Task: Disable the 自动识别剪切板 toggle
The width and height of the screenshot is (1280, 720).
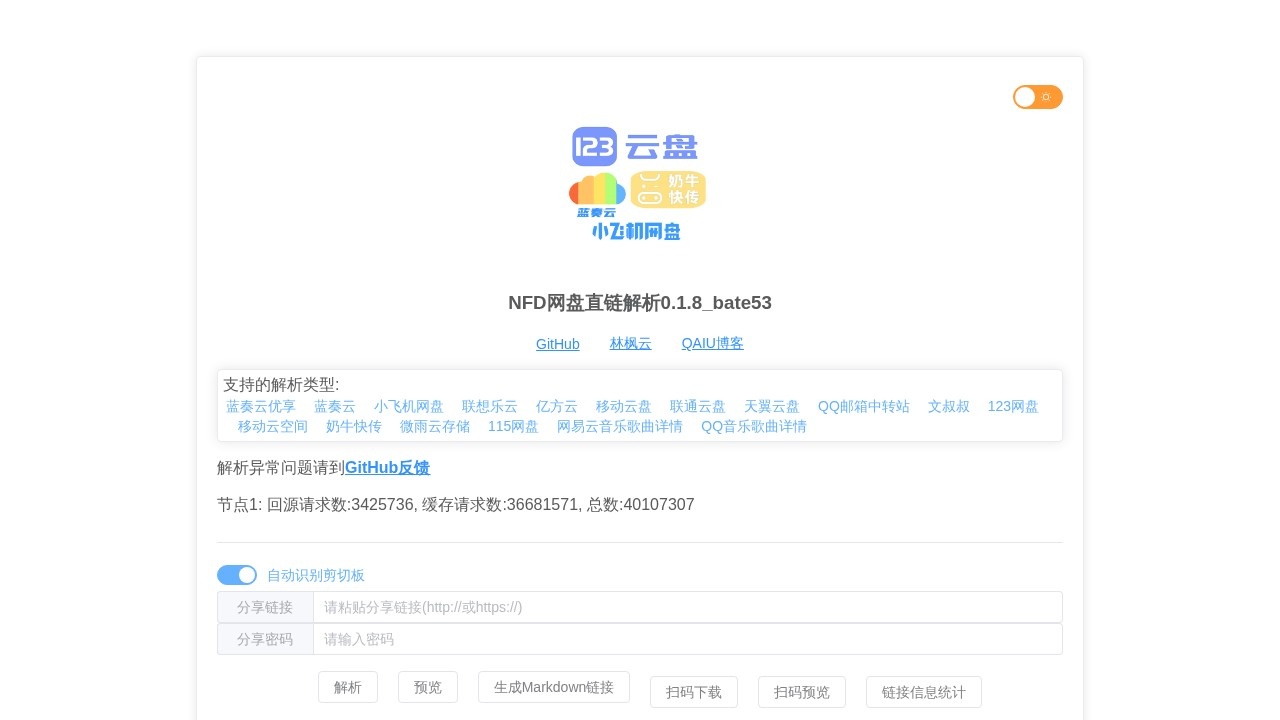Action: tap(237, 575)
